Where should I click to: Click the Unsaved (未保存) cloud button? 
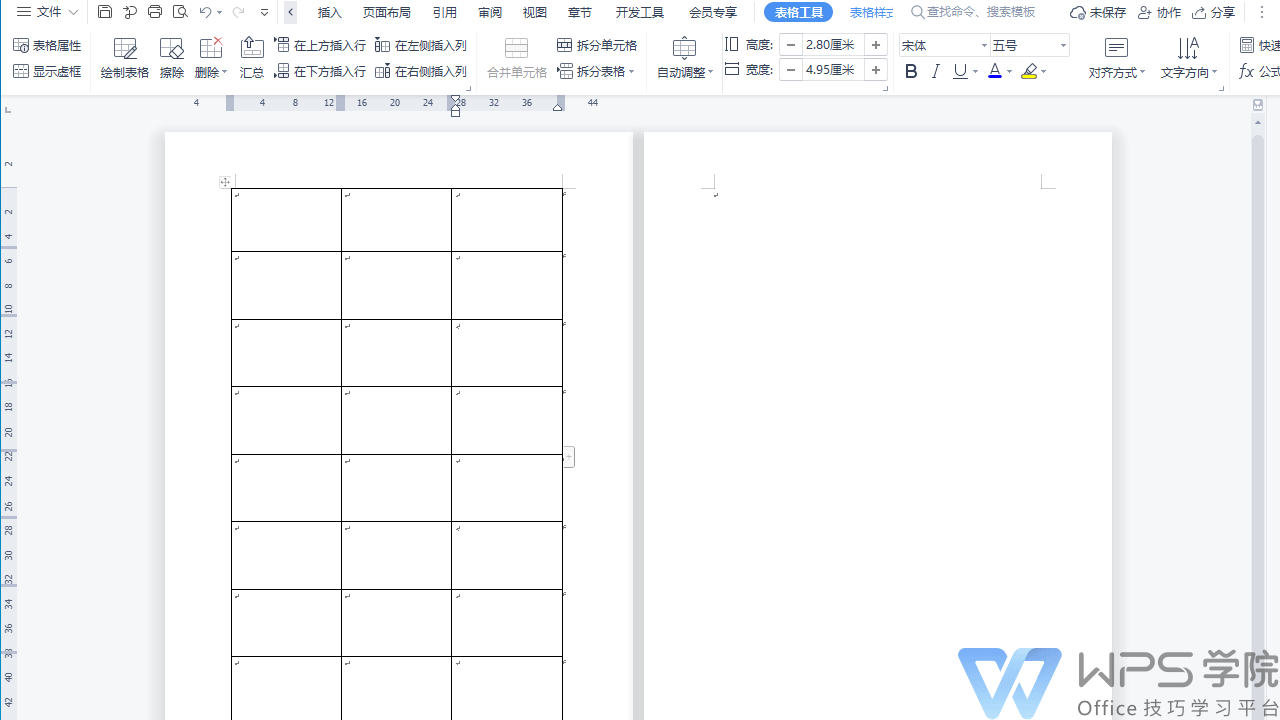1098,13
